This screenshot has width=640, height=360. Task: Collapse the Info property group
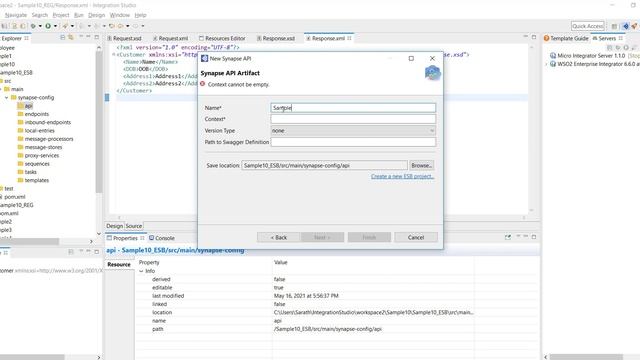pyautogui.click(x=141, y=271)
